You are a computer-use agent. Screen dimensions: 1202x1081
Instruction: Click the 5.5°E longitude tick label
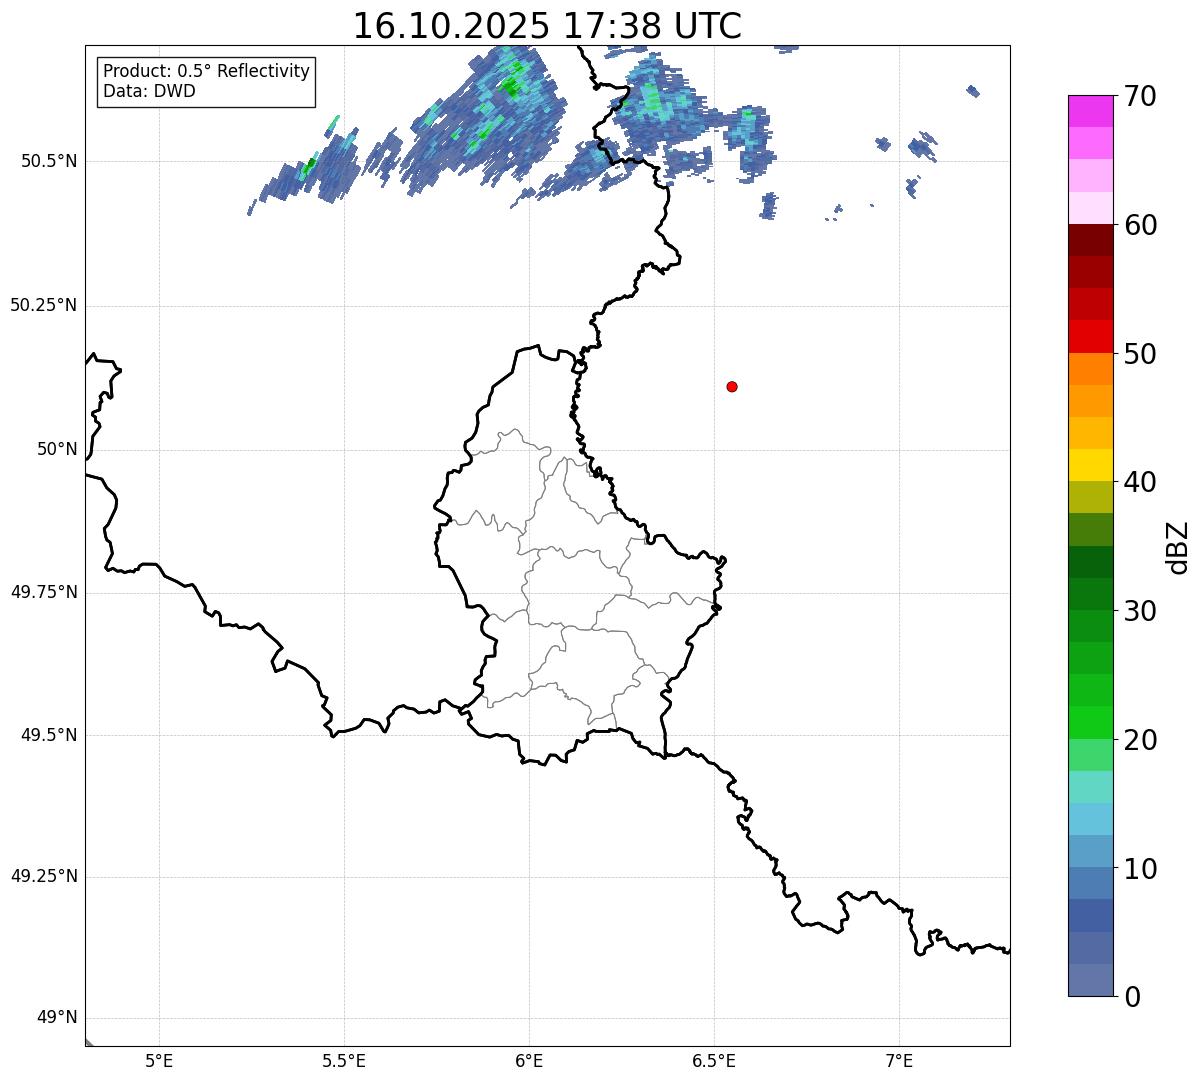tap(344, 1061)
